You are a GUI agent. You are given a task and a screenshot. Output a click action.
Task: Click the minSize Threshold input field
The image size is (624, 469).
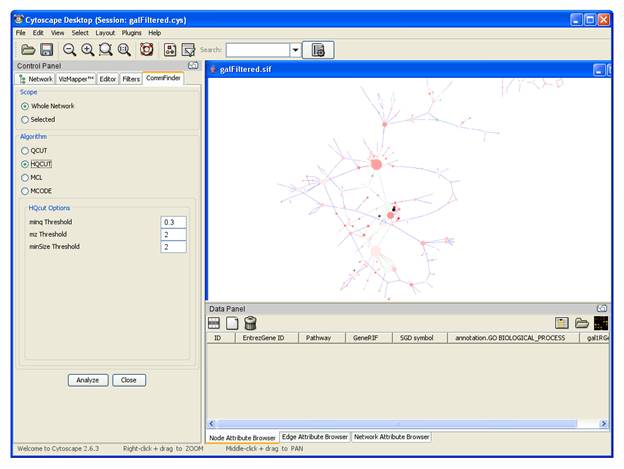pyautogui.click(x=174, y=247)
